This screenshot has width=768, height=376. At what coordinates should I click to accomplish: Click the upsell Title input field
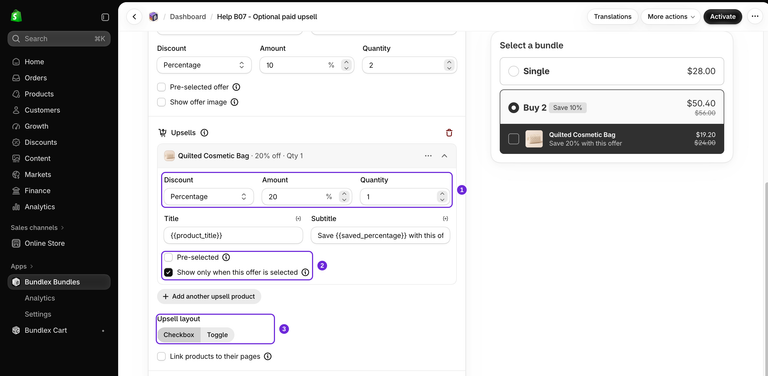point(234,235)
